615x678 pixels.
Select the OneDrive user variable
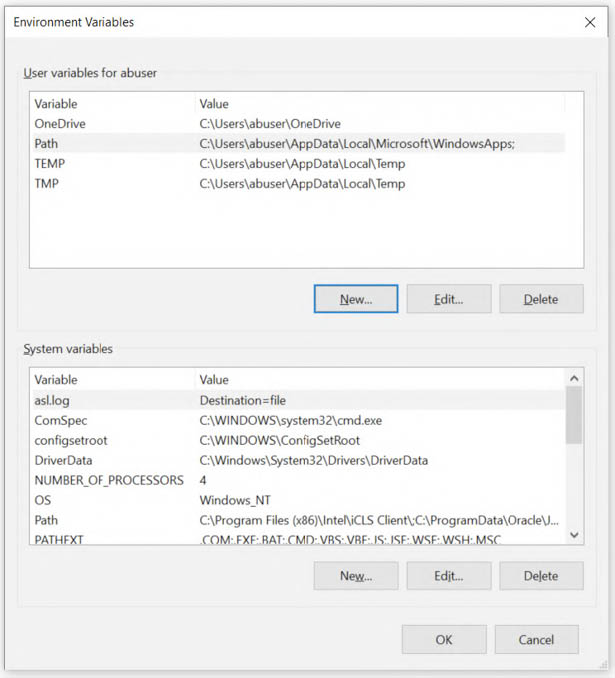coord(60,124)
